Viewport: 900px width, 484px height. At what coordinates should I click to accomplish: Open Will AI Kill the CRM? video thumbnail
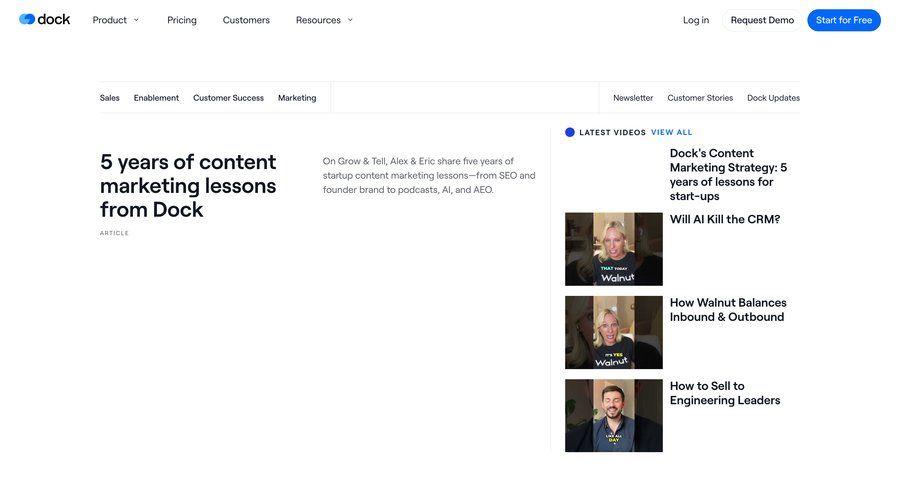pos(614,249)
